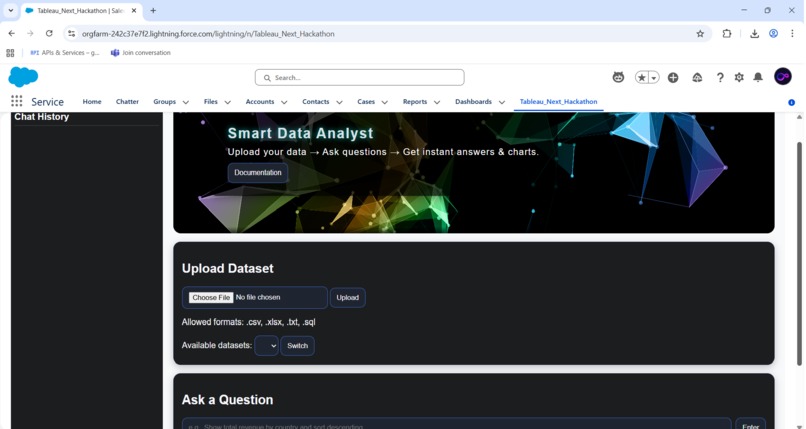
Task: Open the Files nav tab
Action: (x=211, y=102)
